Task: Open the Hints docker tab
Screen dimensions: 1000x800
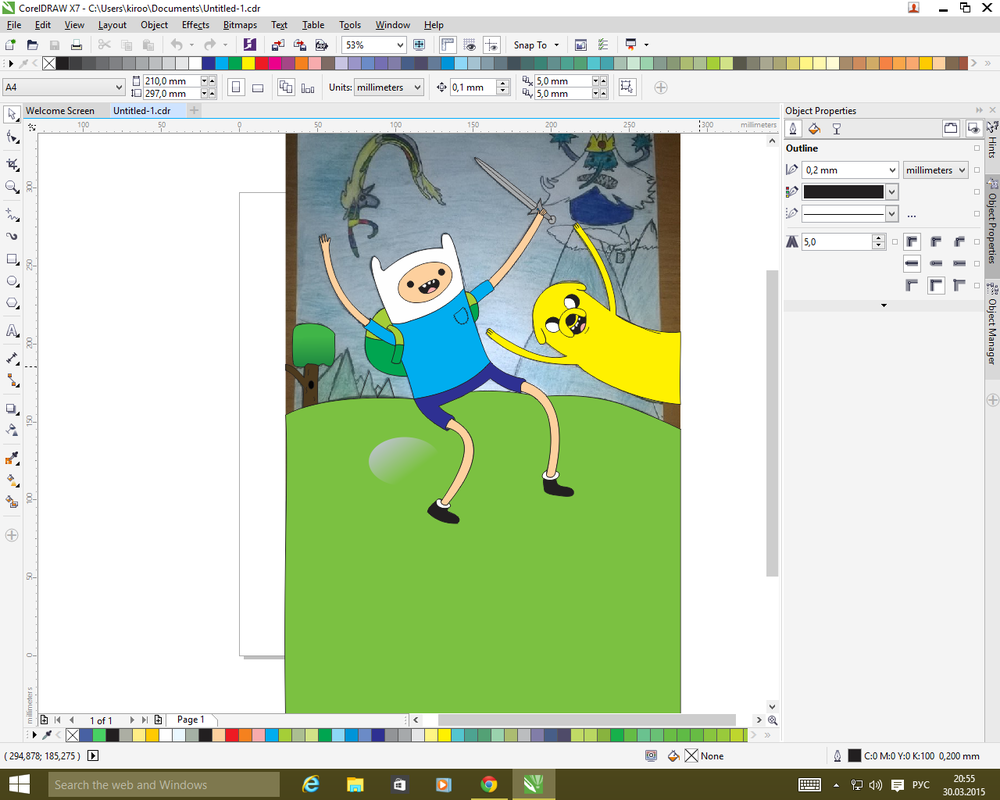Action: (x=992, y=140)
